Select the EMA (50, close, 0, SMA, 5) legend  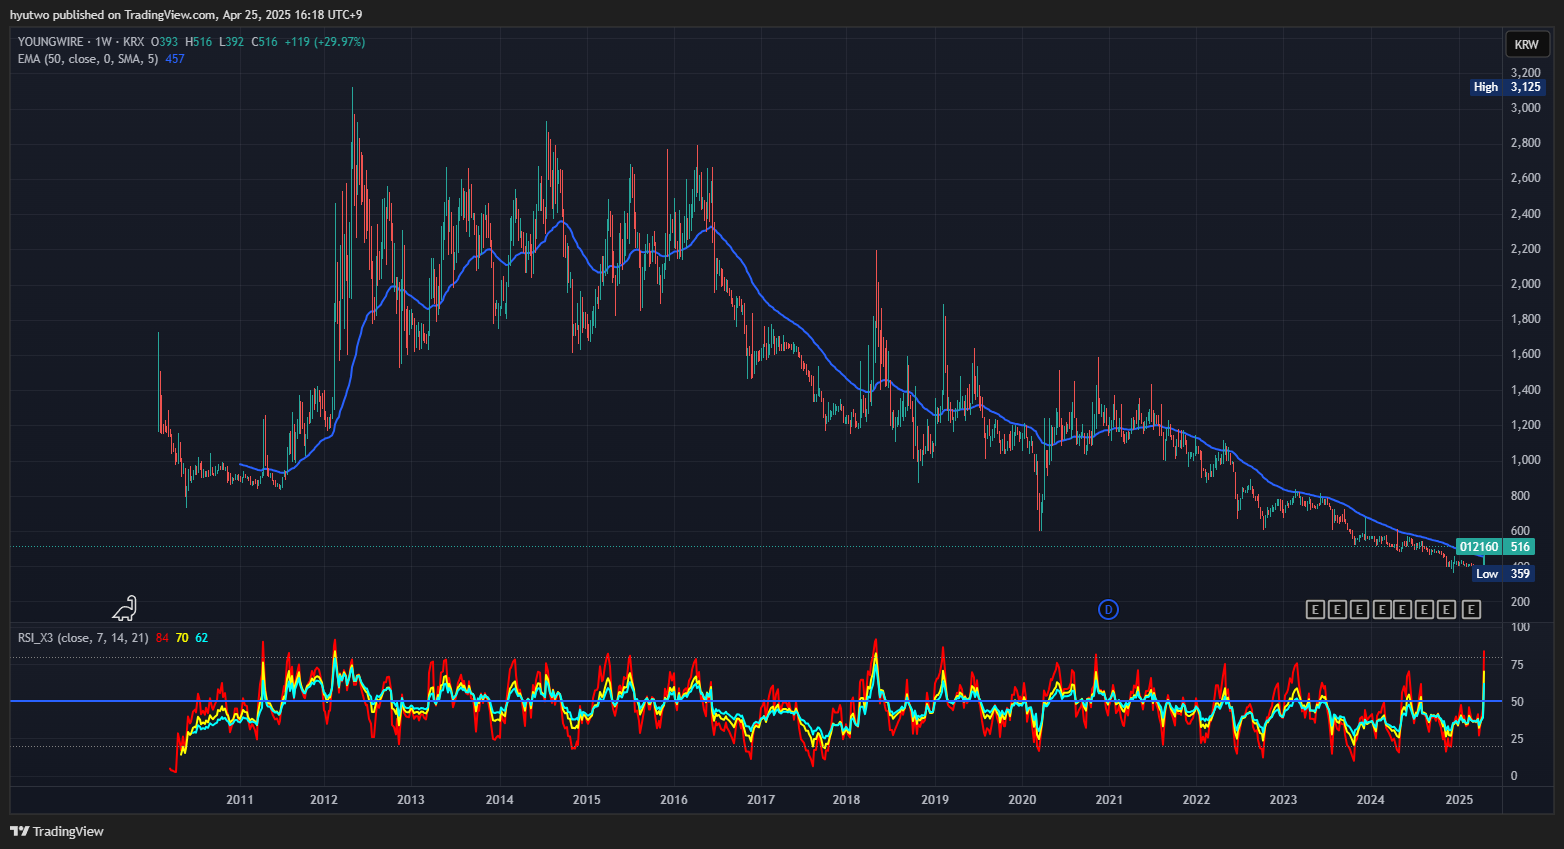click(88, 59)
